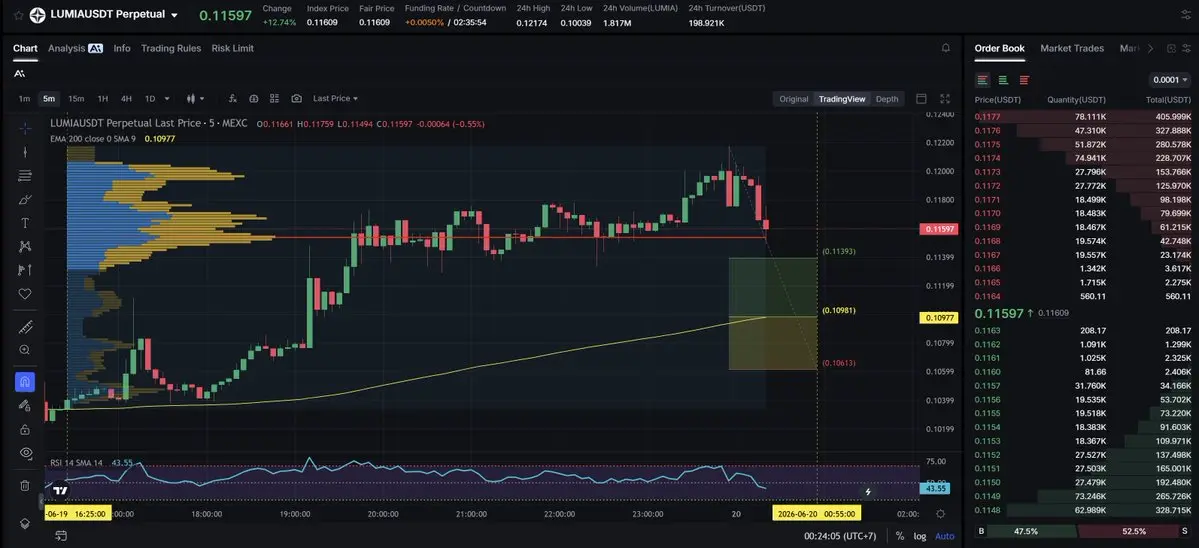This screenshot has height=548, width=1199.
Task: Switch to the Chart tab
Action: (x=25, y=48)
